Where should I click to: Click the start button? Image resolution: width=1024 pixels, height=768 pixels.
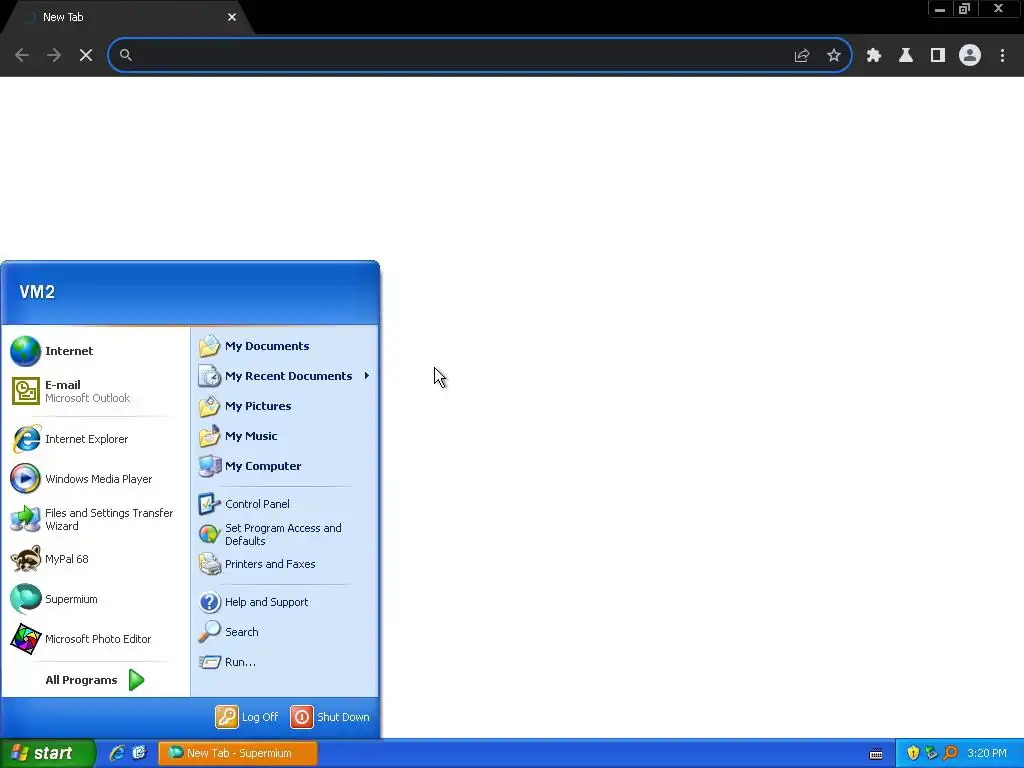47,753
